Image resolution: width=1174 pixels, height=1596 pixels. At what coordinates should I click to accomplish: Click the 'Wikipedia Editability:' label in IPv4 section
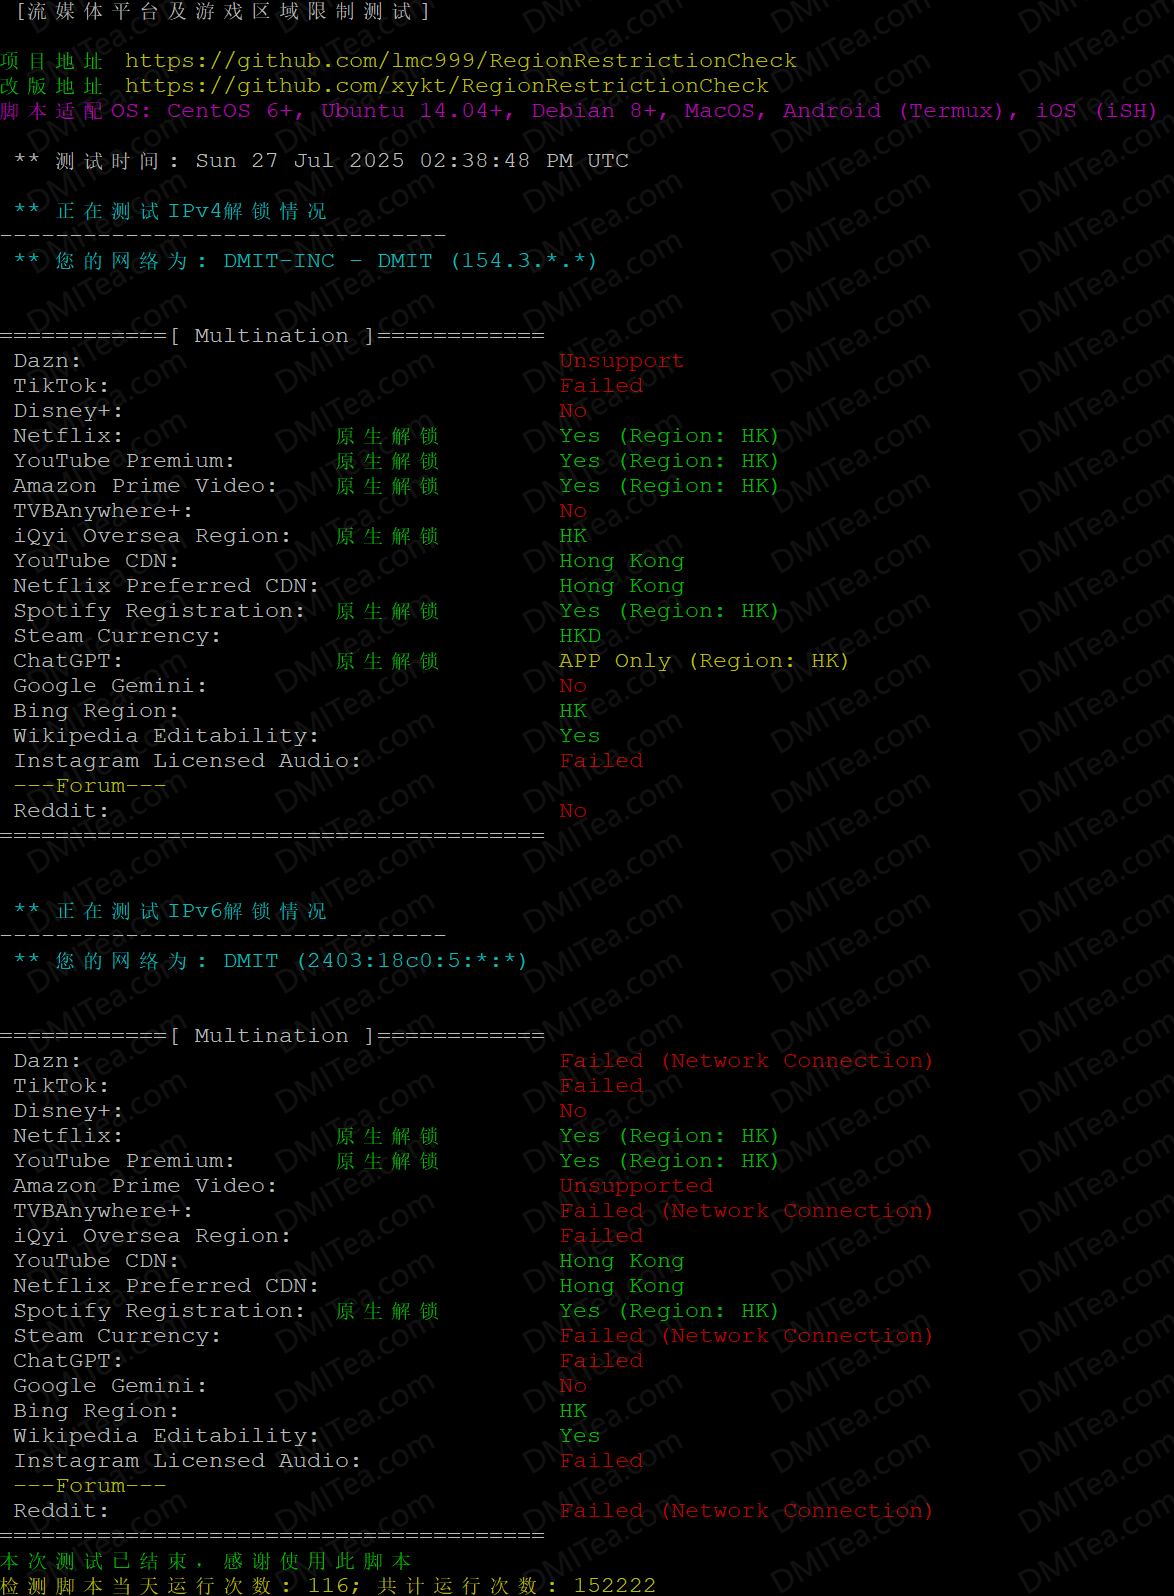click(x=166, y=736)
